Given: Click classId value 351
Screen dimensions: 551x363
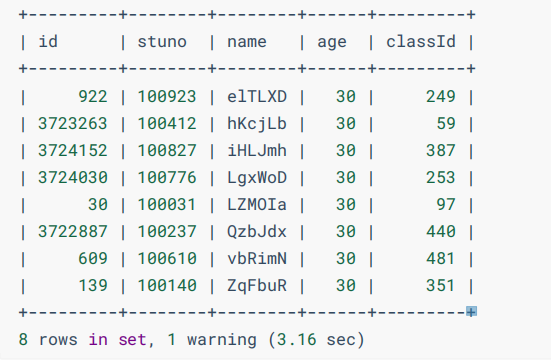Looking at the screenshot, I should pos(441,285).
